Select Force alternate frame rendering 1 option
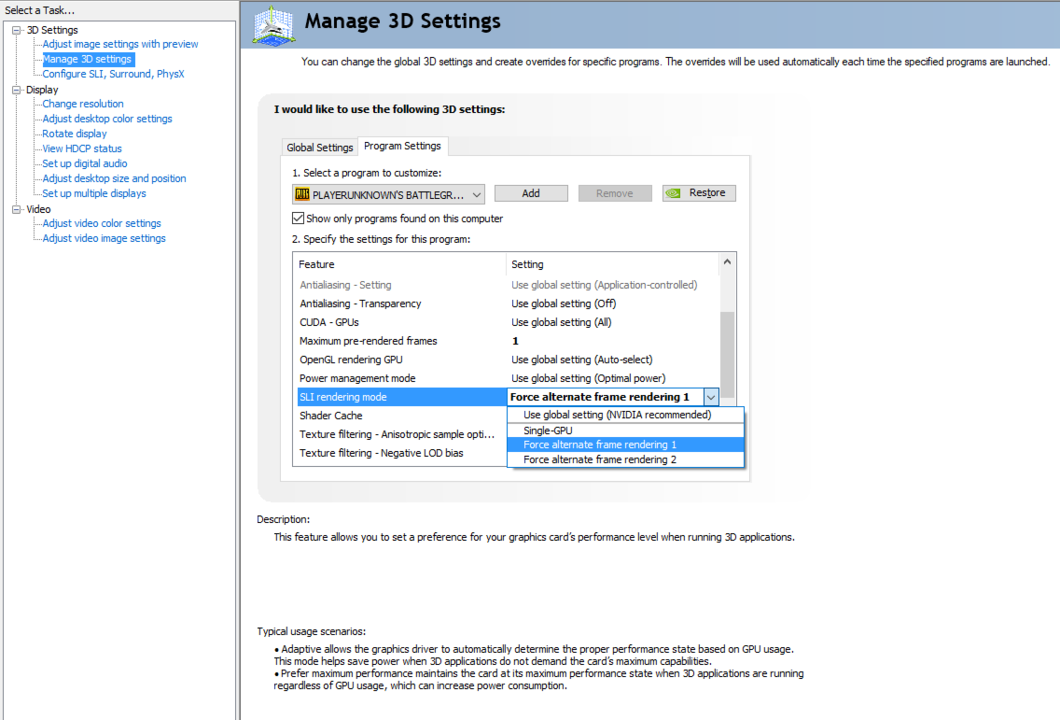This screenshot has height=720, width=1060. [x=625, y=445]
